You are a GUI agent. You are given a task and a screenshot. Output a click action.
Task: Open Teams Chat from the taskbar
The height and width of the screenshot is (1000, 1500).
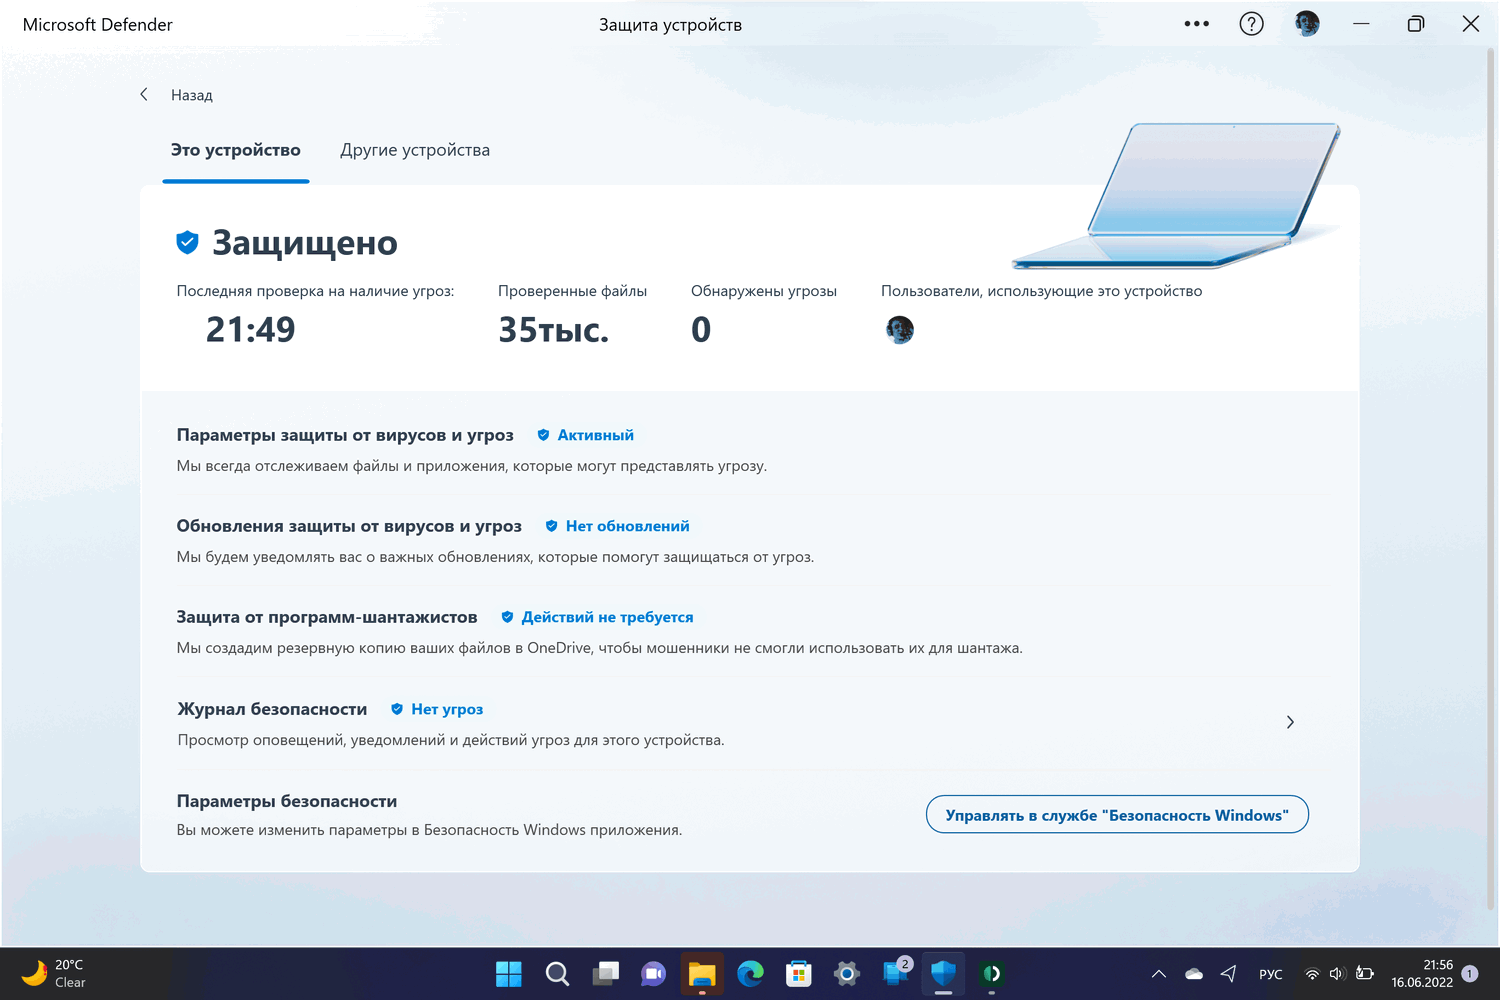tap(653, 974)
